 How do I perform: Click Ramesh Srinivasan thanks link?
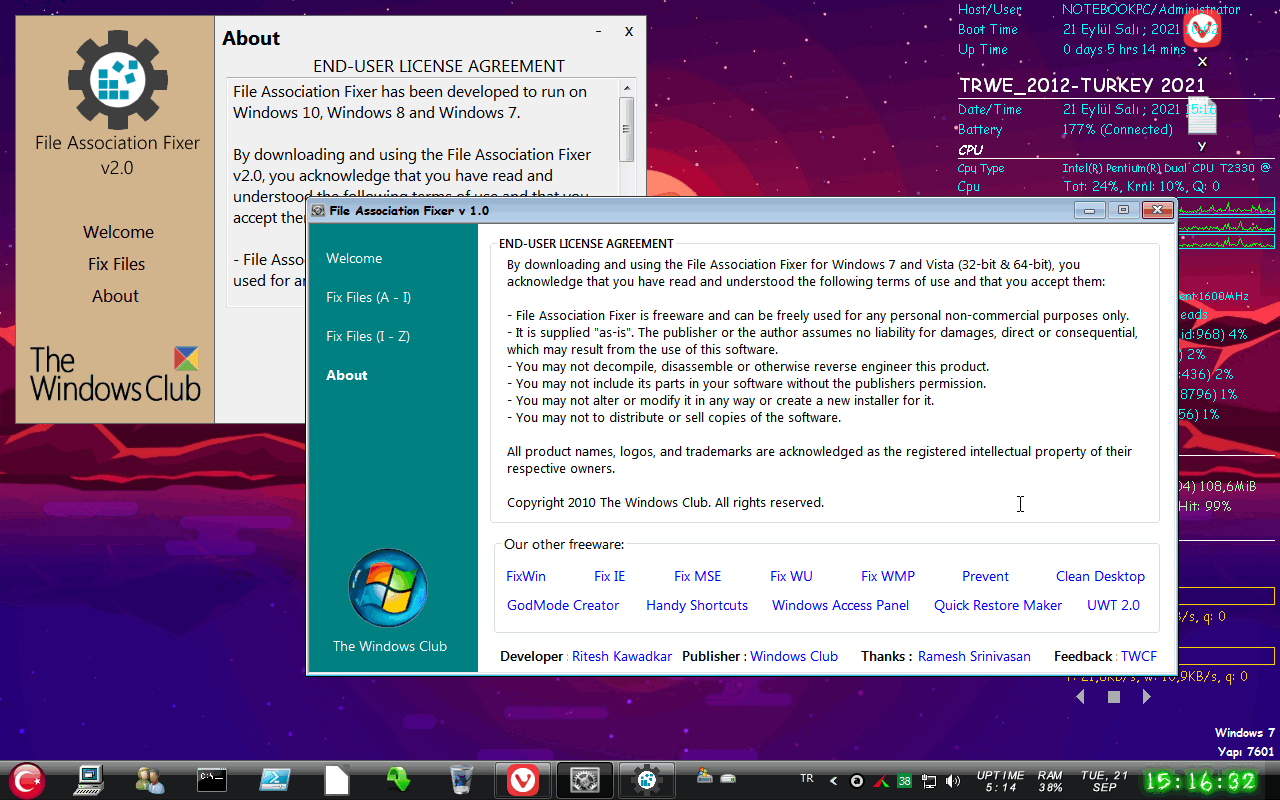point(974,656)
